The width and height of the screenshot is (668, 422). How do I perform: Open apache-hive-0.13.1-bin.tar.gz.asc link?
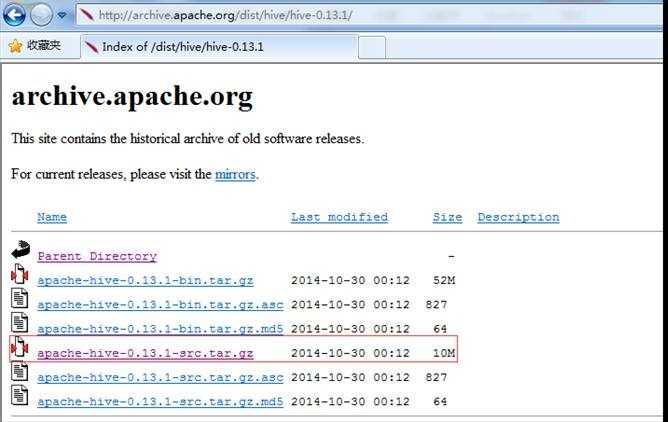coord(160,305)
